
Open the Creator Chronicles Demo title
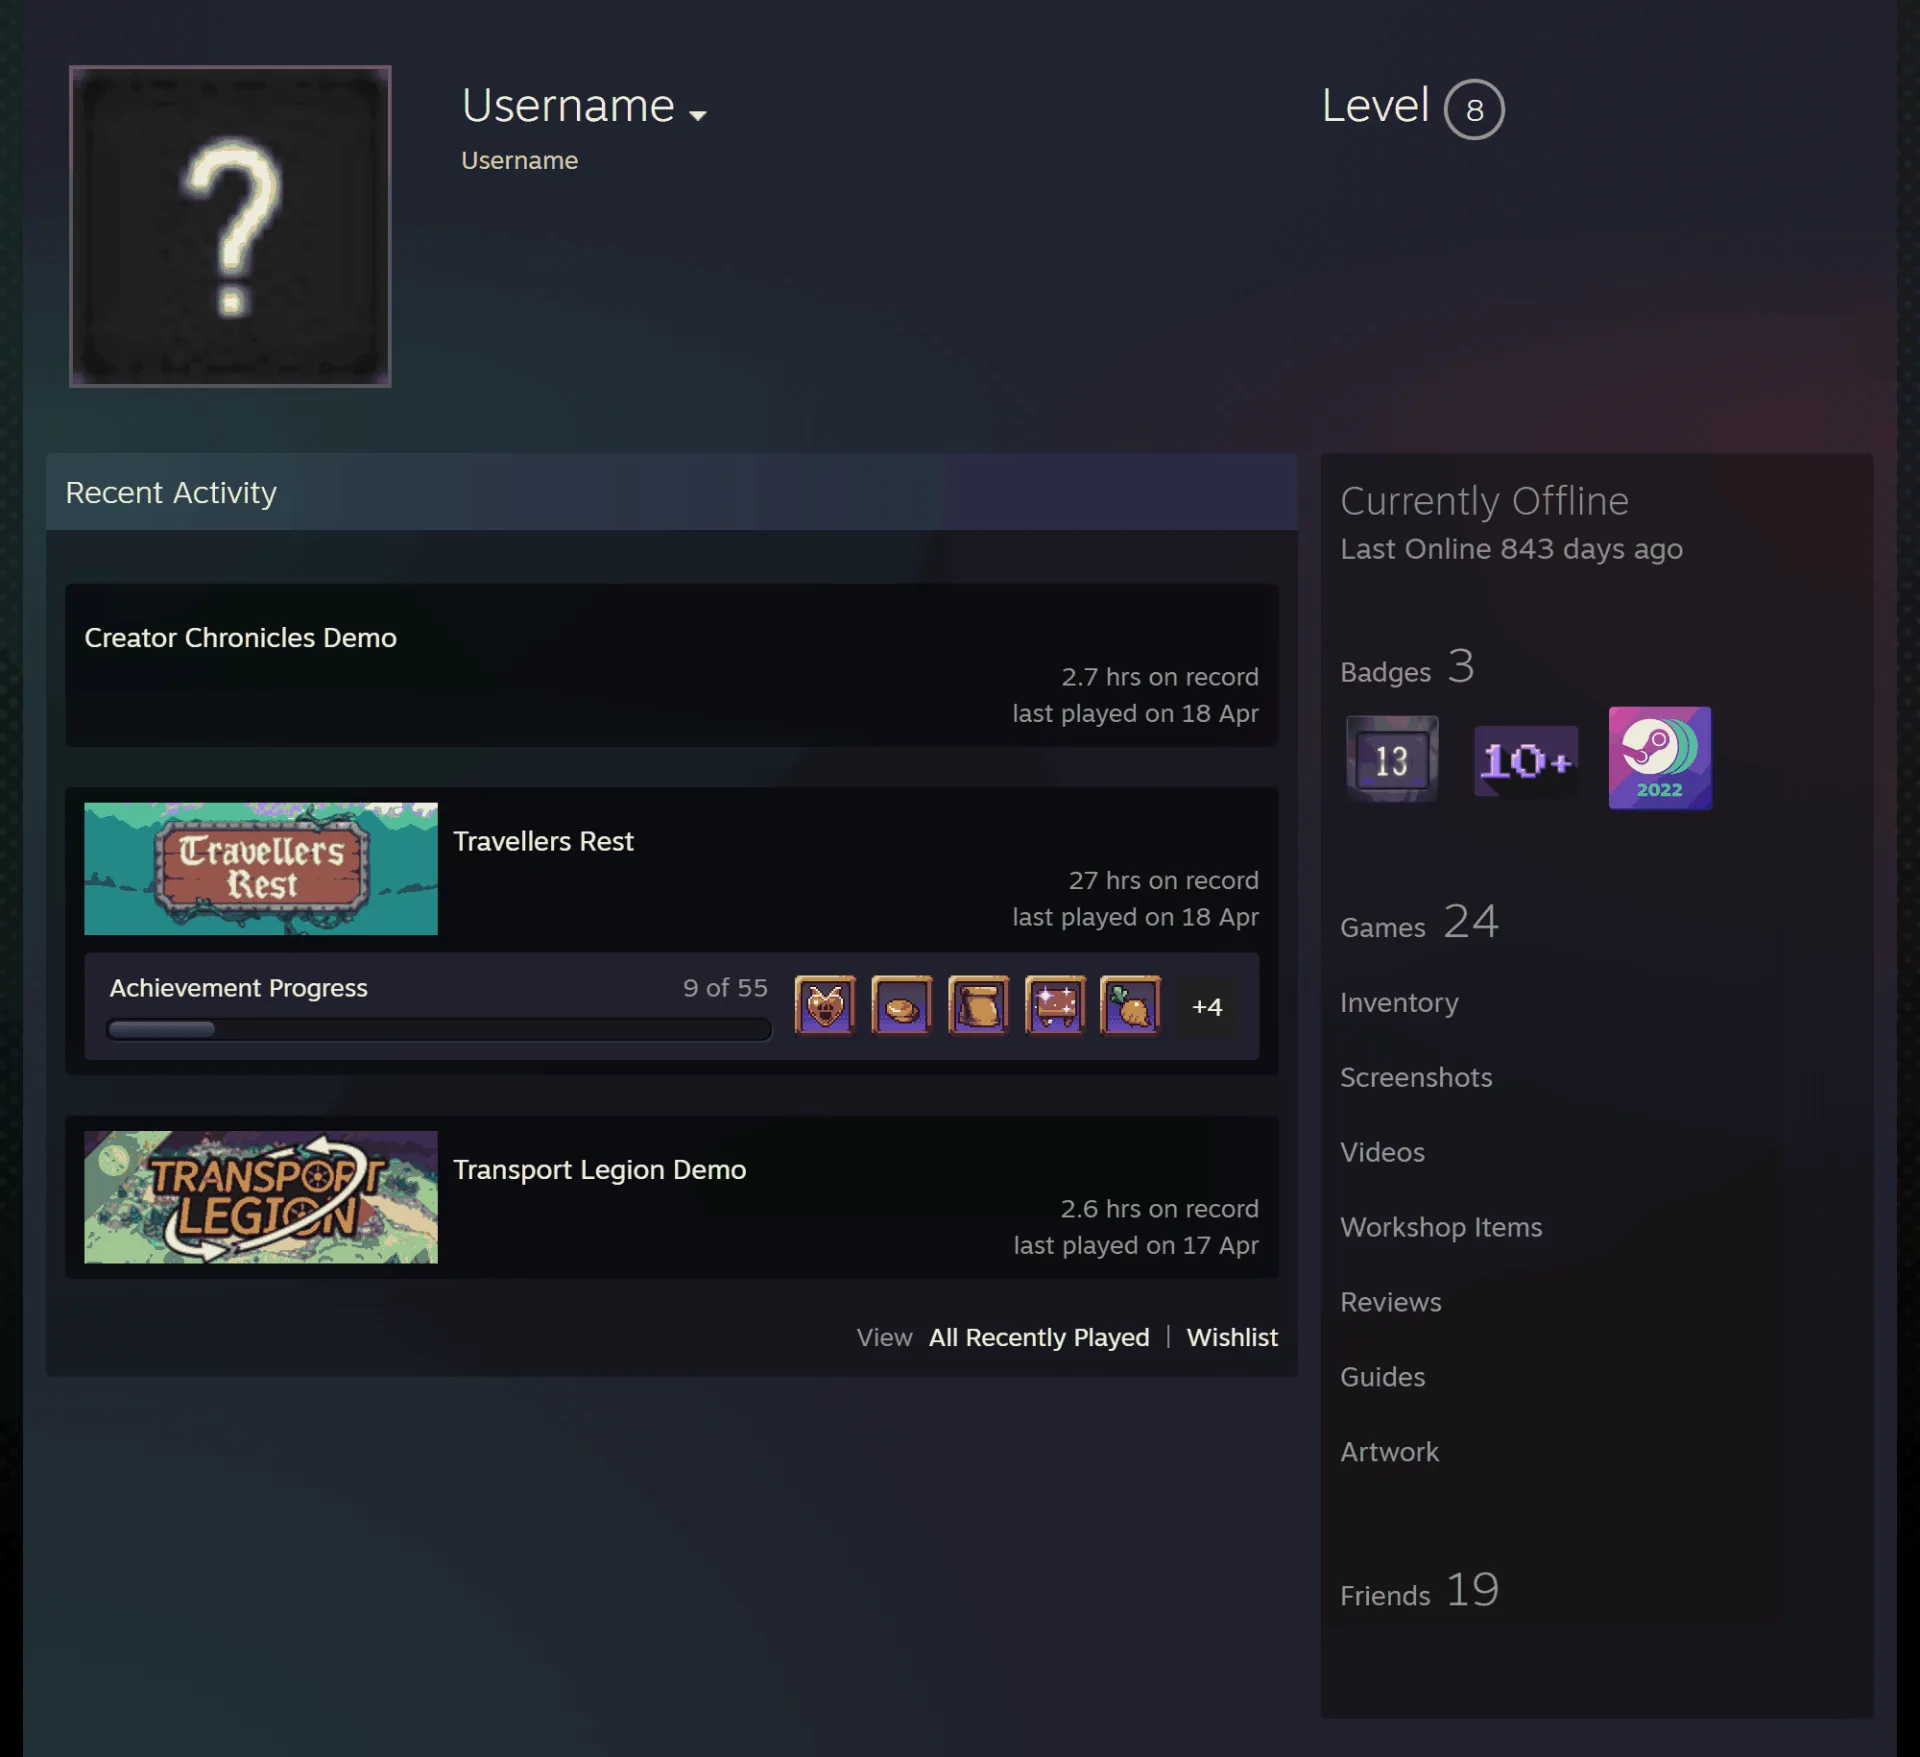click(240, 637)
